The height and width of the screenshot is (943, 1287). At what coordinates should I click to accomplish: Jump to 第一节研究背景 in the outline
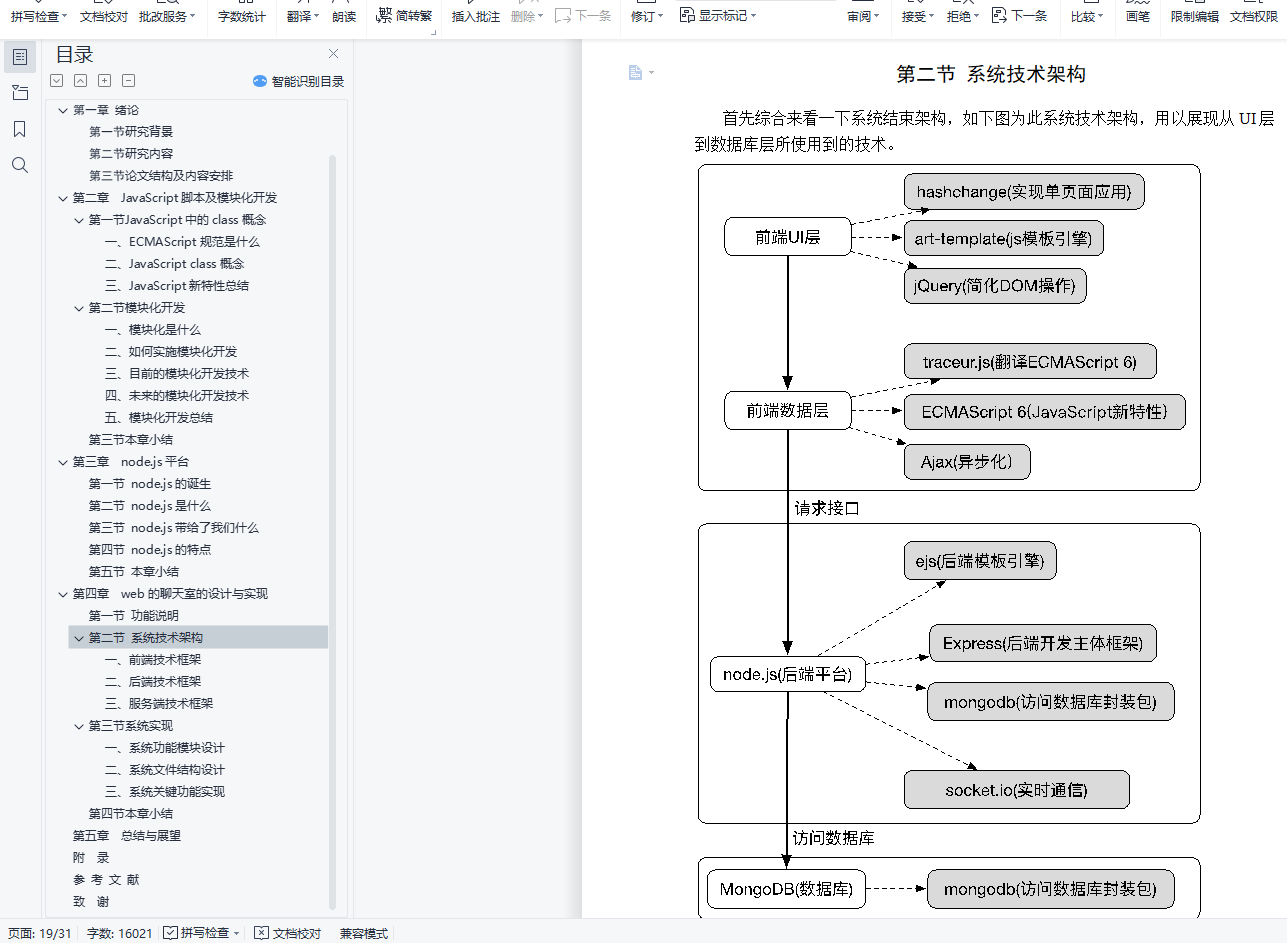click(131, 132)
